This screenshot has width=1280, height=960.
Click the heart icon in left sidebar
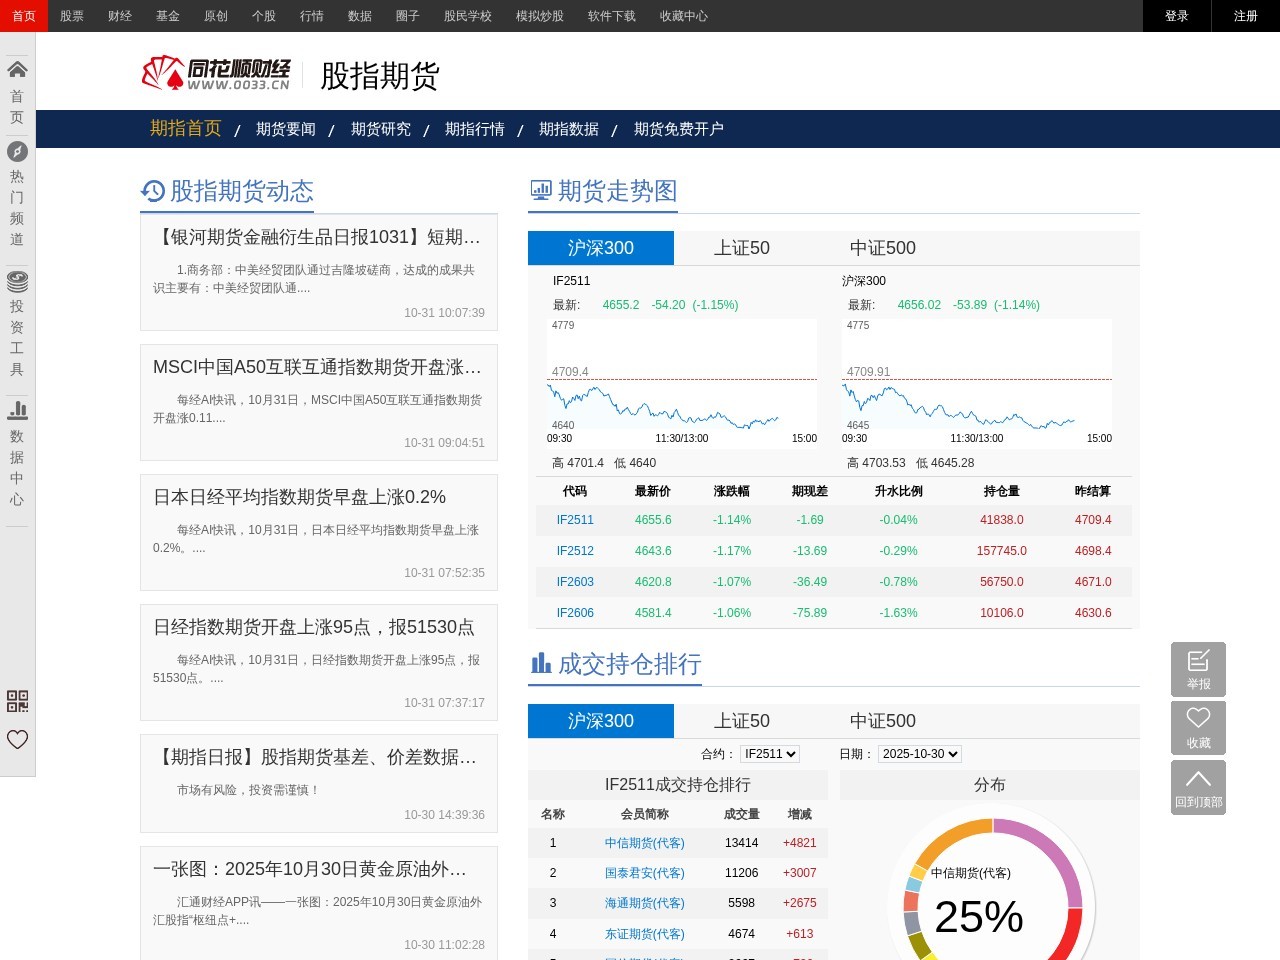pos(17,740)
